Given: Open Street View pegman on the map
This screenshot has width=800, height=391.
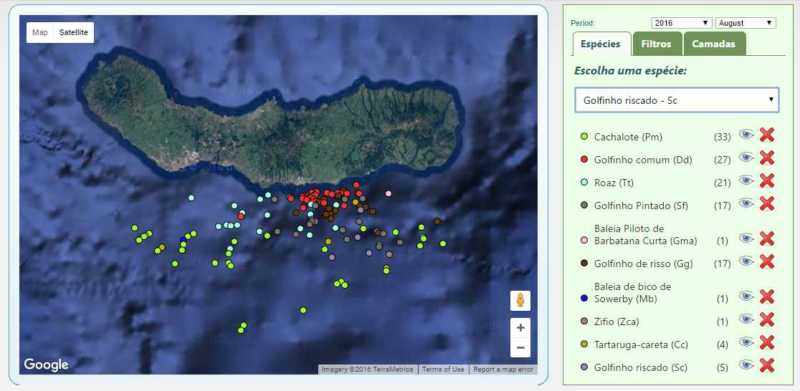Looking at the screenshot, I should pos(520,301).
